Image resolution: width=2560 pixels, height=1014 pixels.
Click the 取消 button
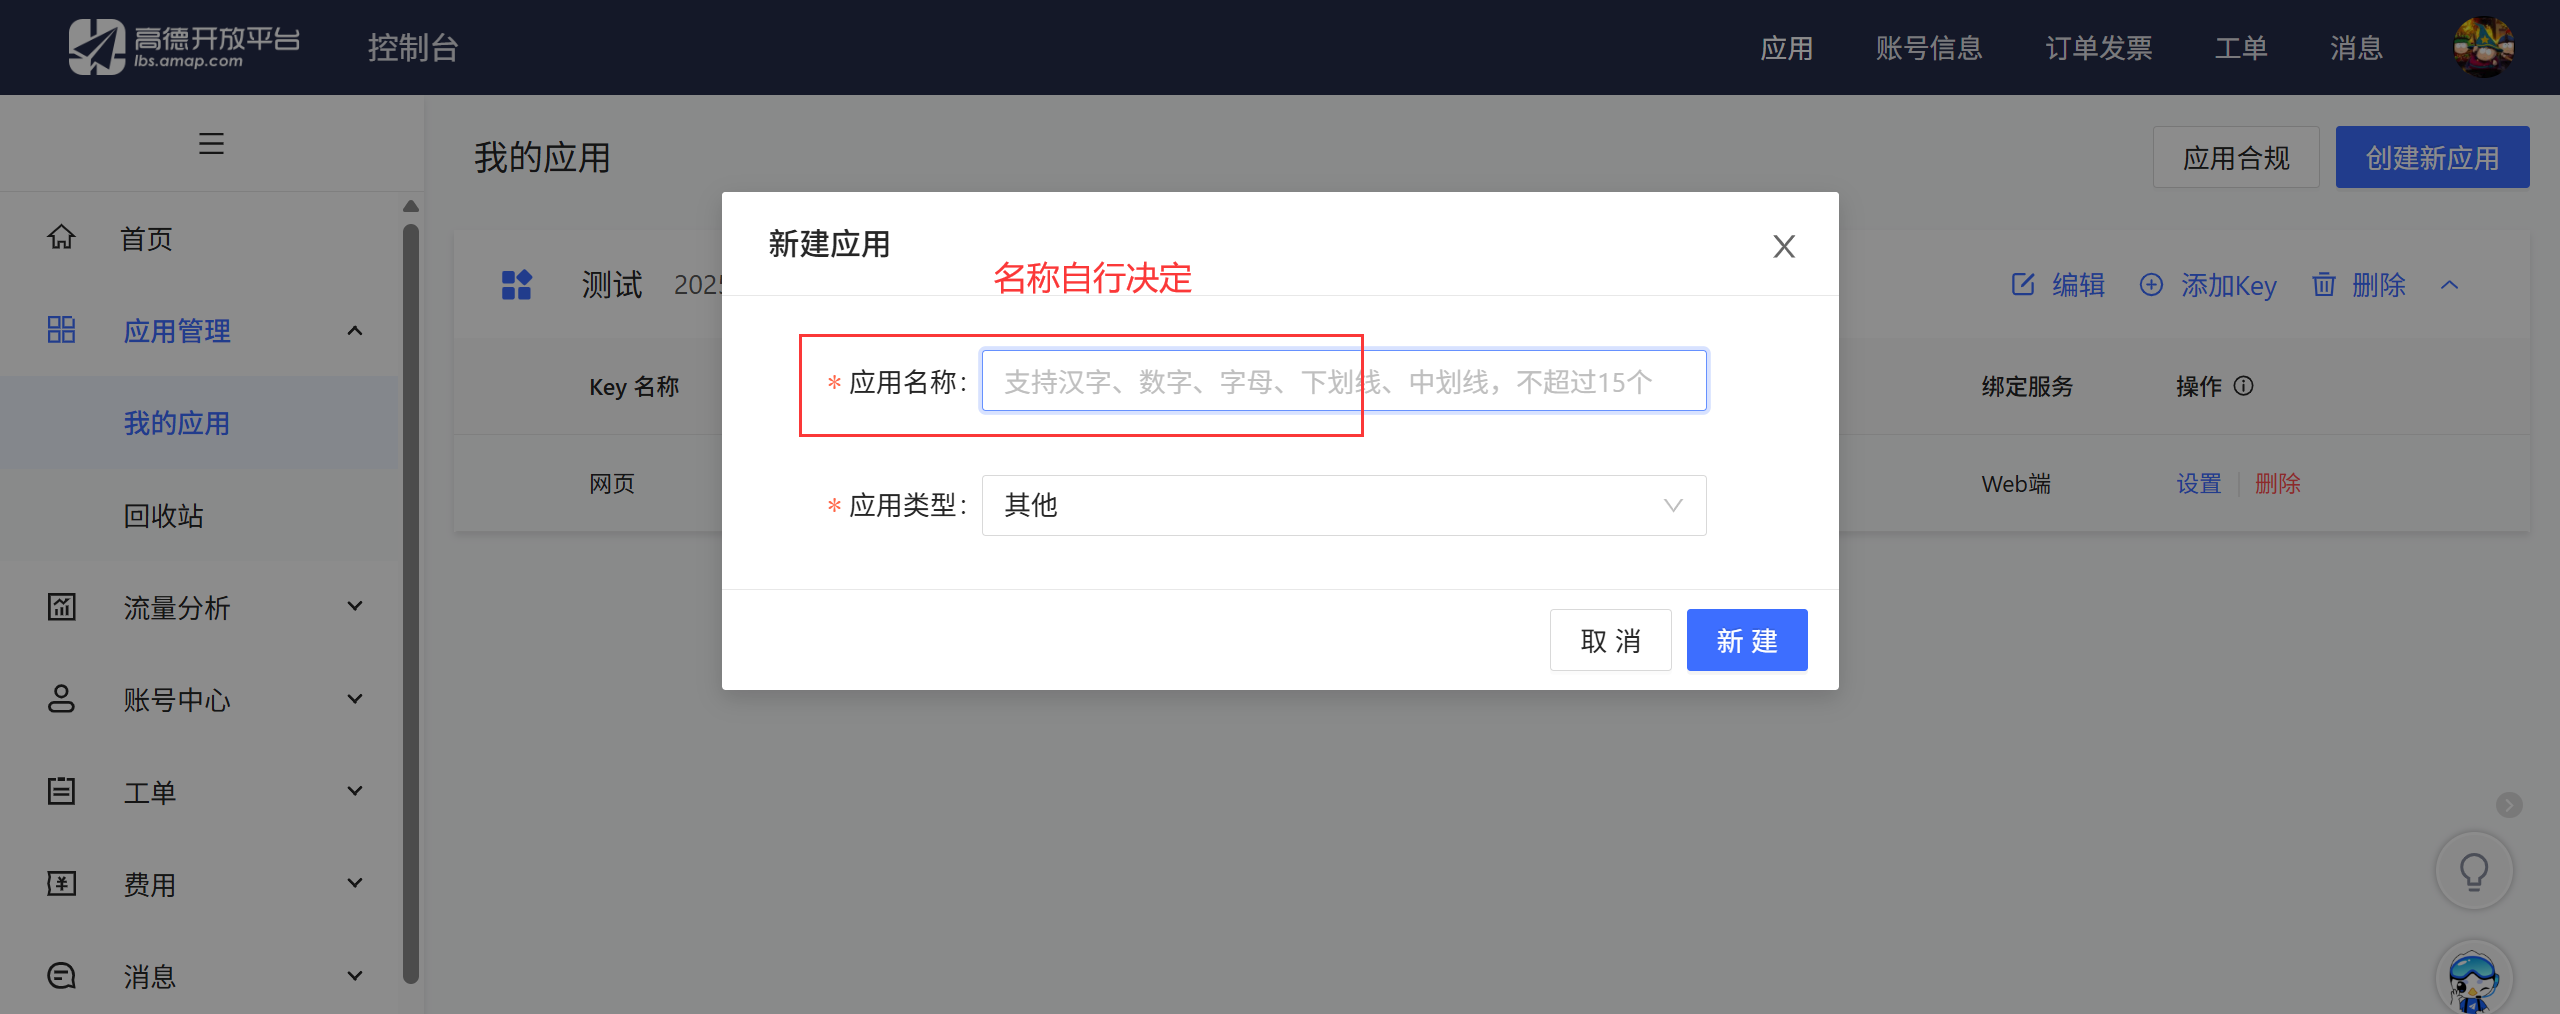(1610, 640)
